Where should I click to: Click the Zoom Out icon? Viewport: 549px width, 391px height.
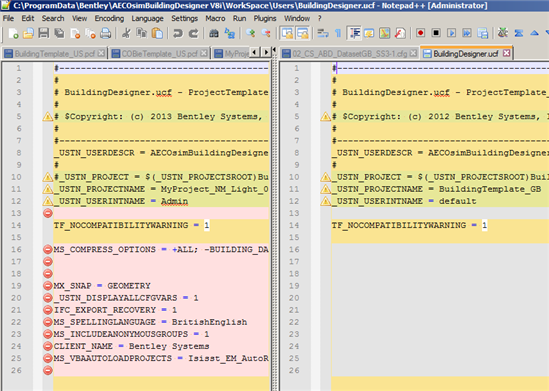point(266,33)
